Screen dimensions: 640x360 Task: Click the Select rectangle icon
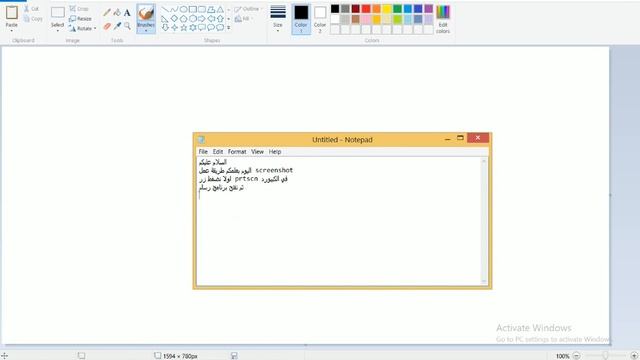coord(58,13)
